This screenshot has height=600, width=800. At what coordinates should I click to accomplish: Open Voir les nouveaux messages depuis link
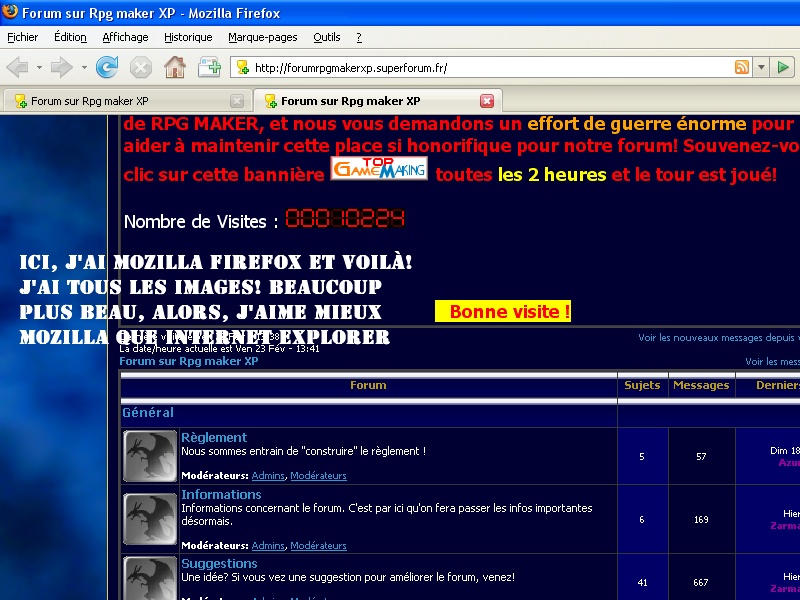coord(719,338)
